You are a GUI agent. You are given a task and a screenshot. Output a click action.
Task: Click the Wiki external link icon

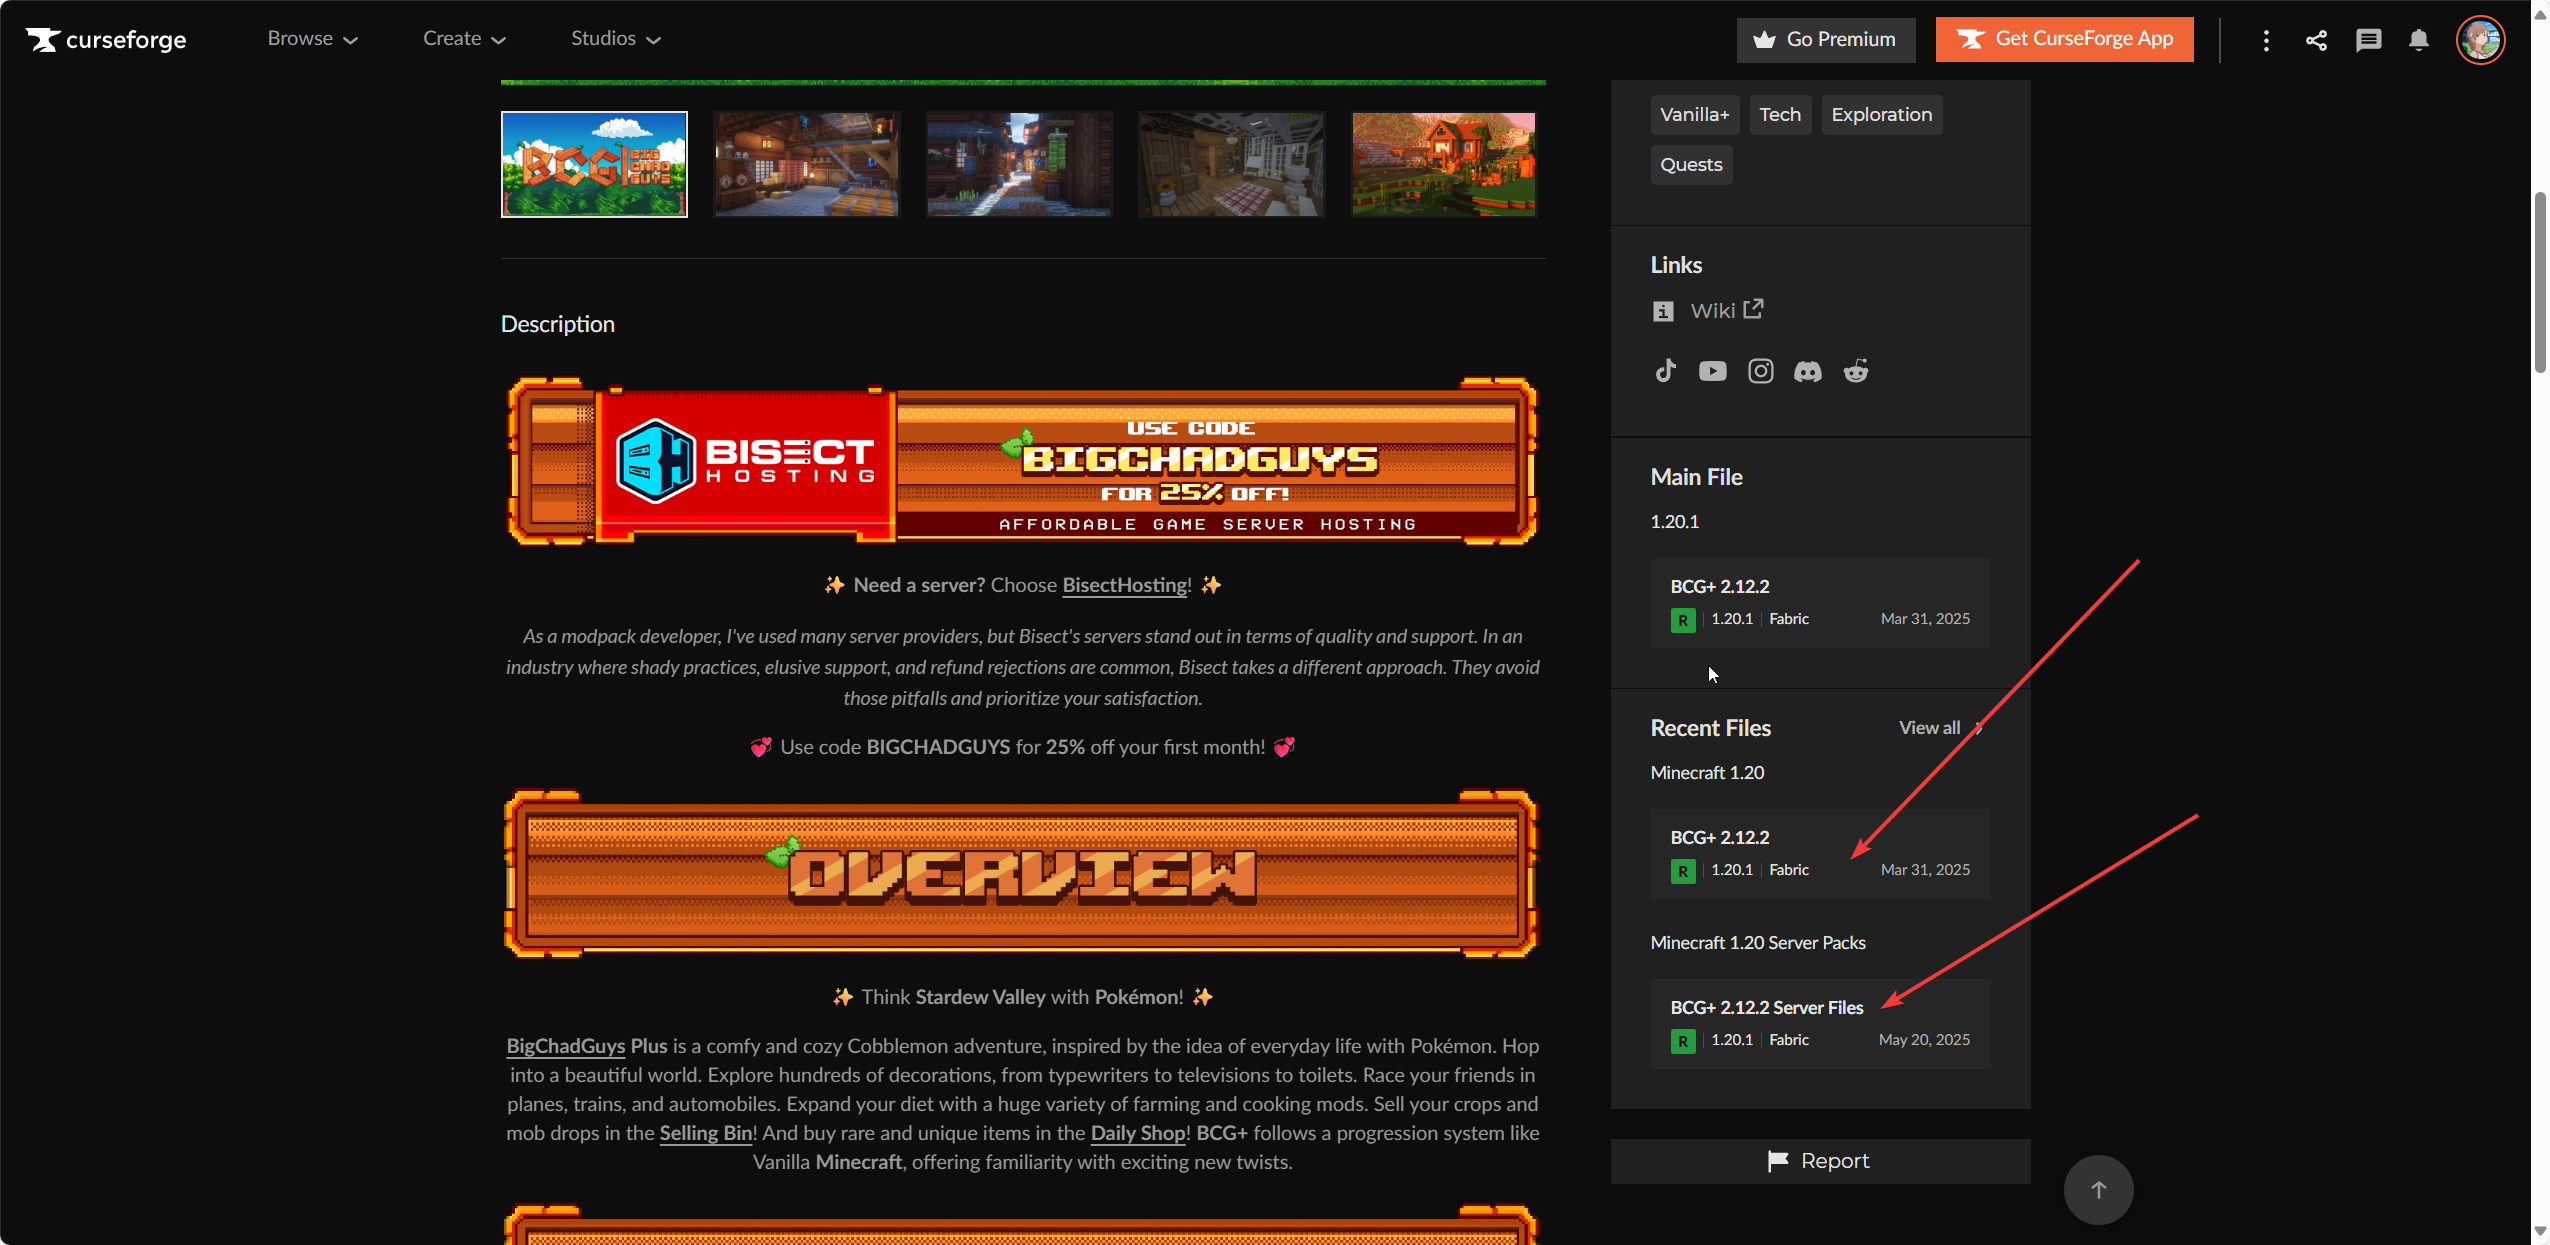pyautogui.click(x=1754, y=309)
